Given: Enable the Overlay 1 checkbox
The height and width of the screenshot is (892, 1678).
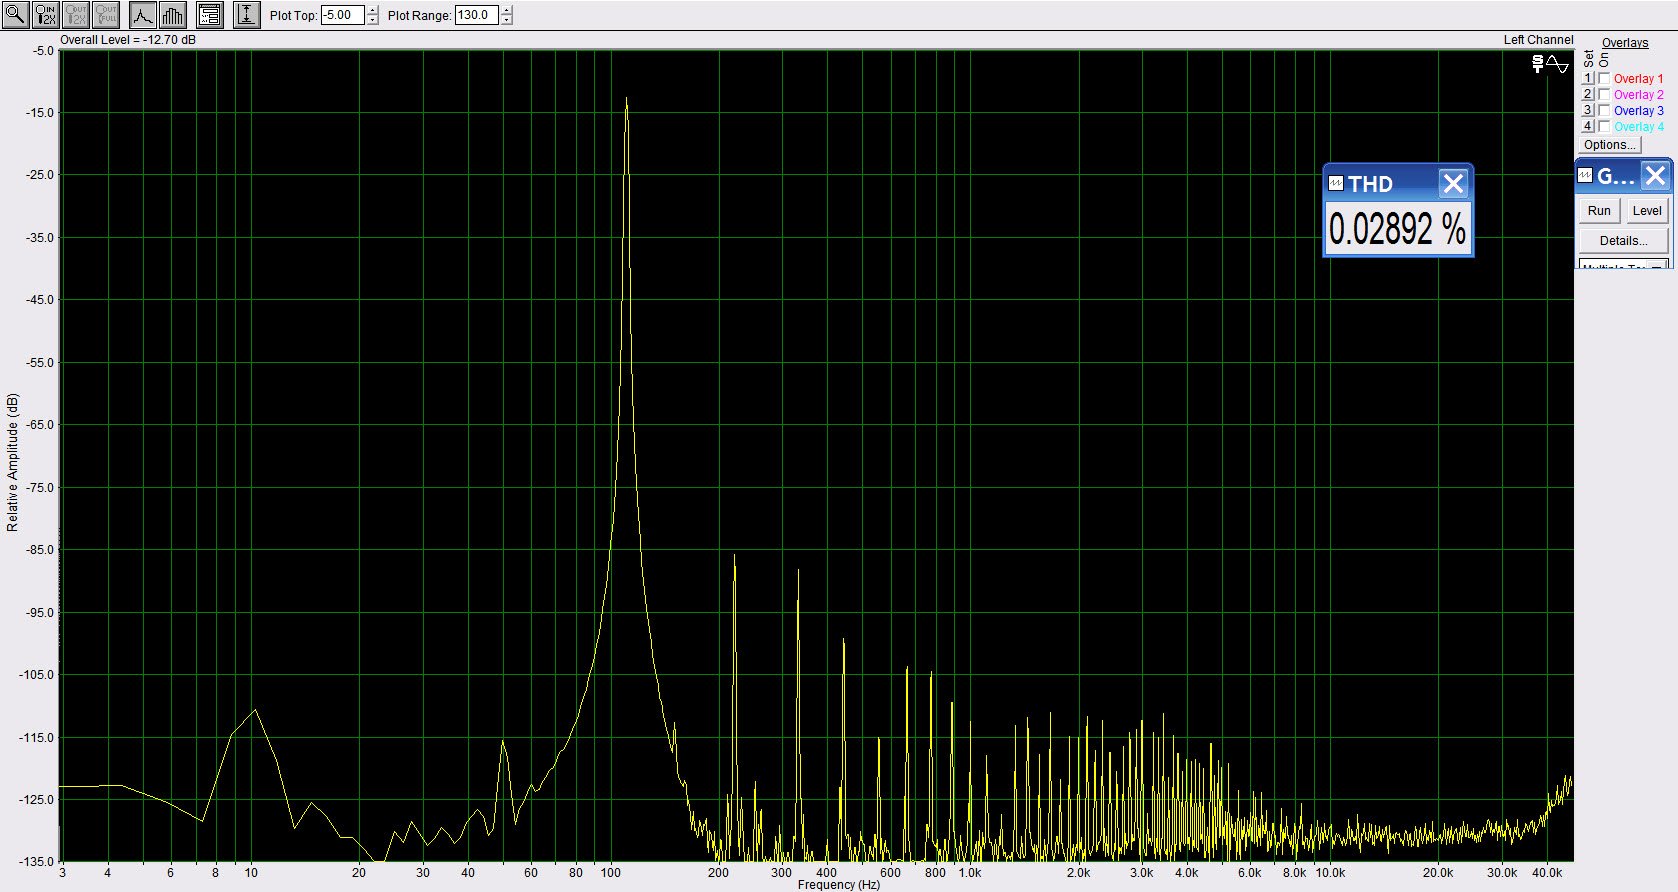Looking at the screenshot, I should coord(1604,78).
